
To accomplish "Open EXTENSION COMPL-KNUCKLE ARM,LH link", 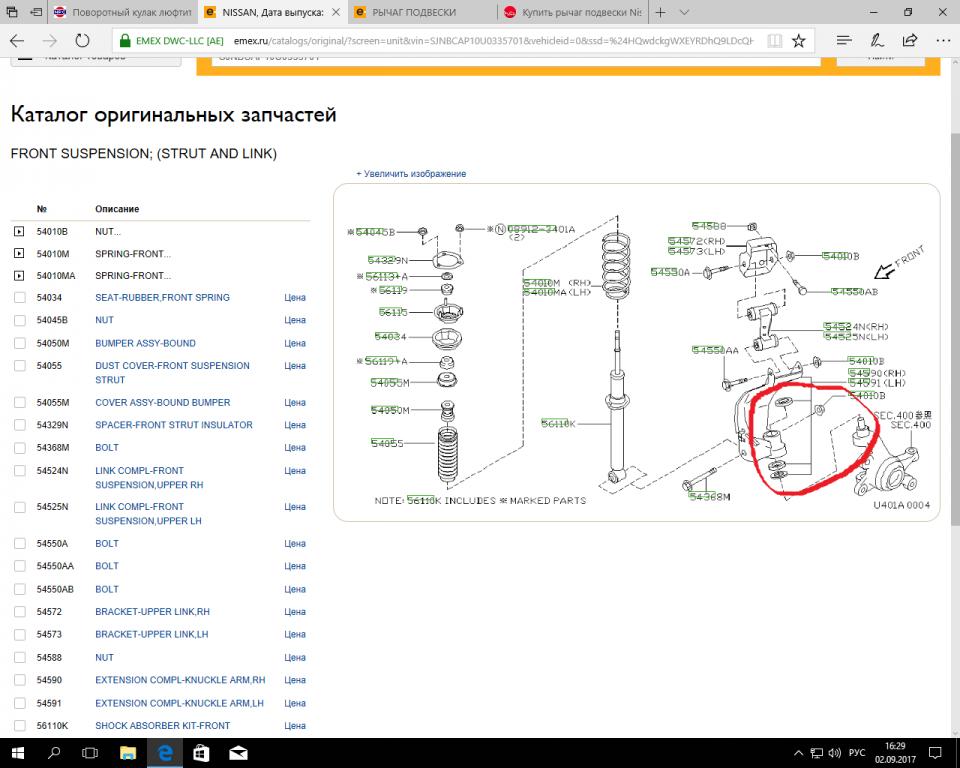I will tap(179, 703).
